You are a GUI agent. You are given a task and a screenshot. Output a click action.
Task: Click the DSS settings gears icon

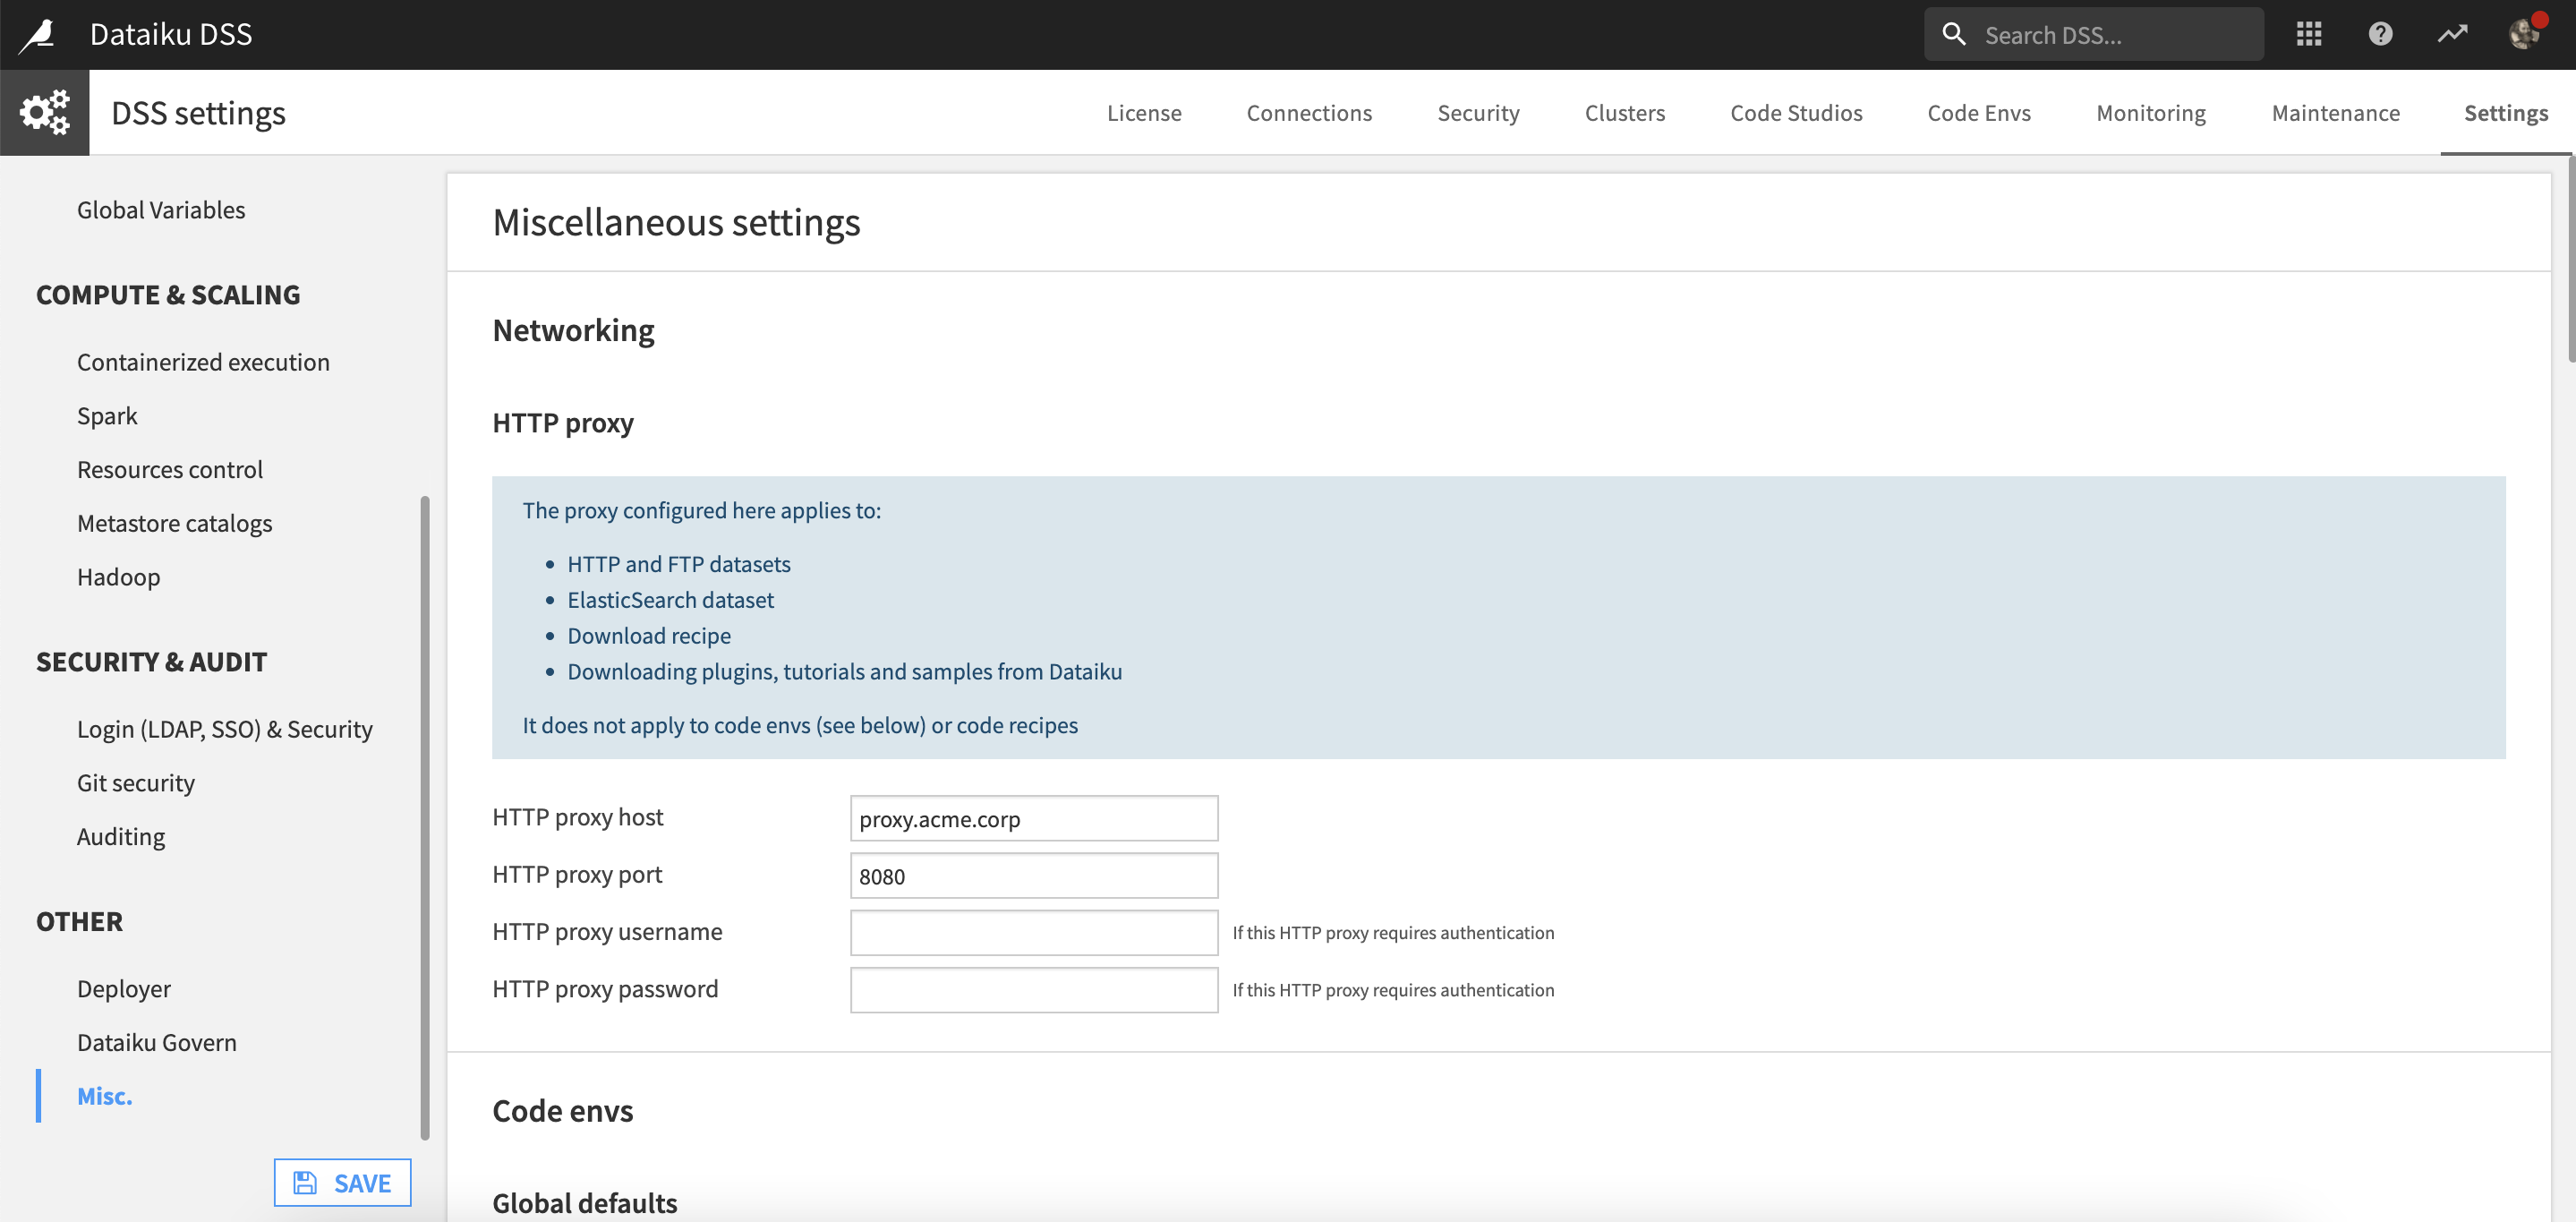pyautogui.click(x=45, y=112)
